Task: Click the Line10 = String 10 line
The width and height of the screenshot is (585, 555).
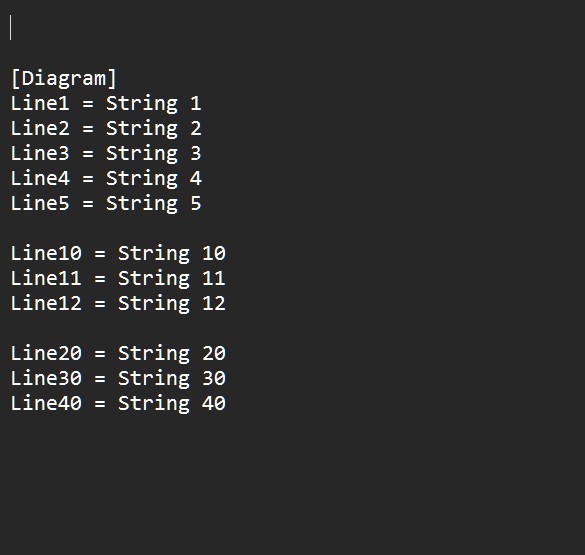Action: (118, 253)
